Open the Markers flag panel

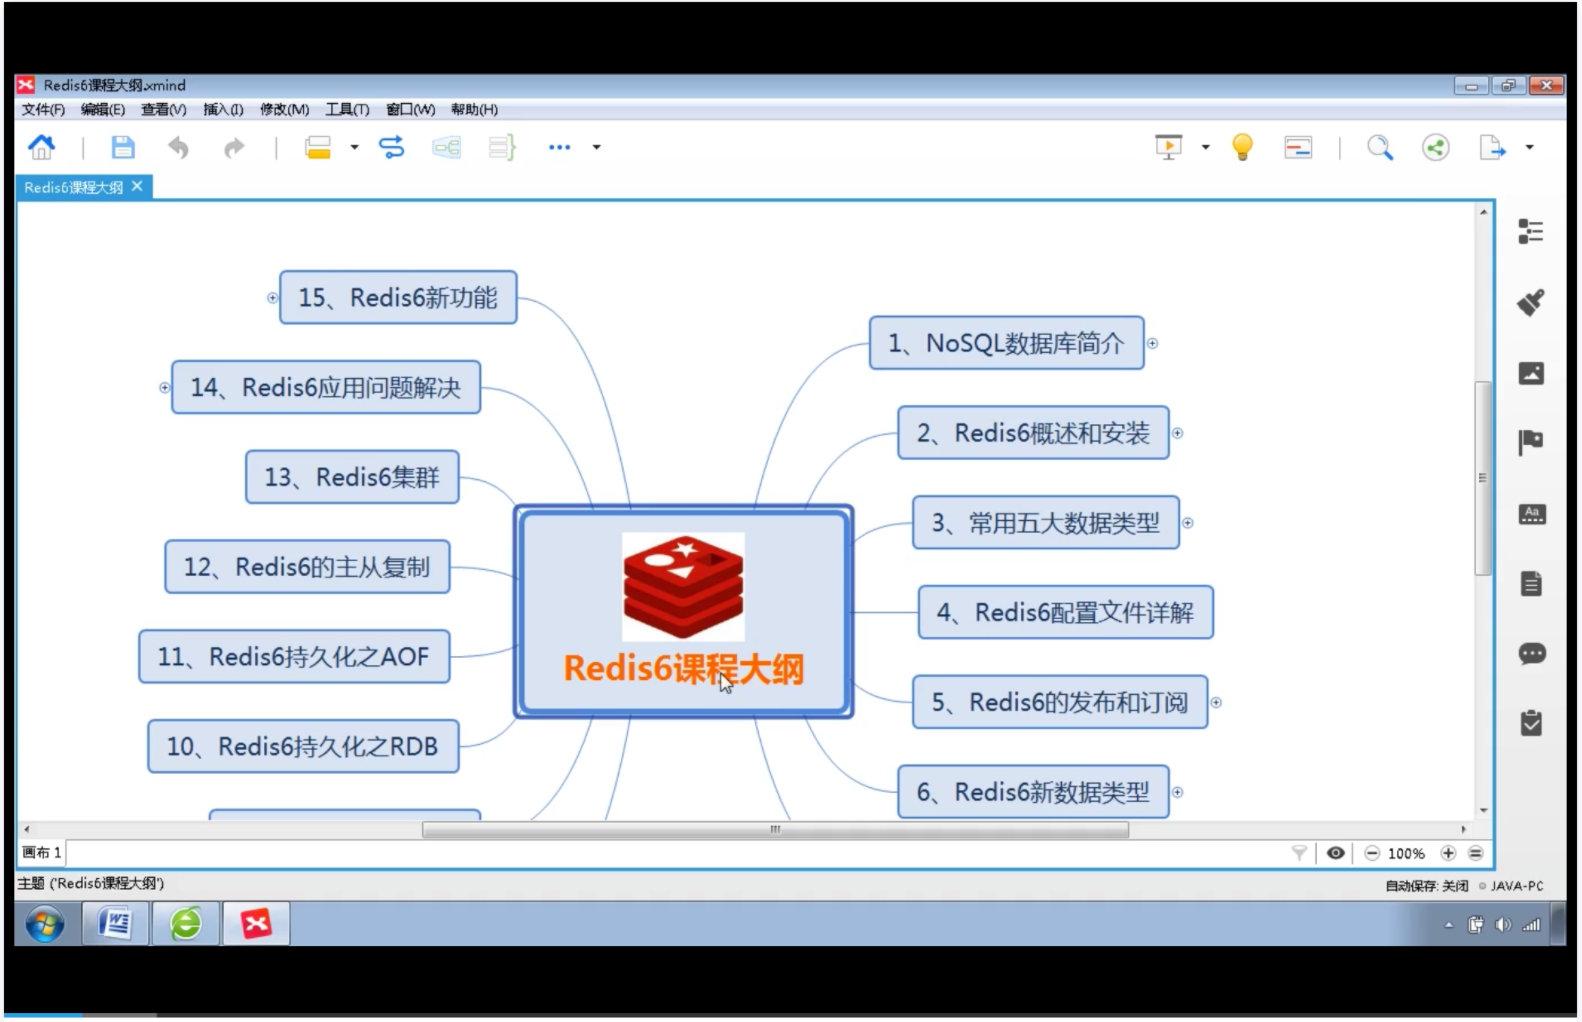pos(1531,442)
